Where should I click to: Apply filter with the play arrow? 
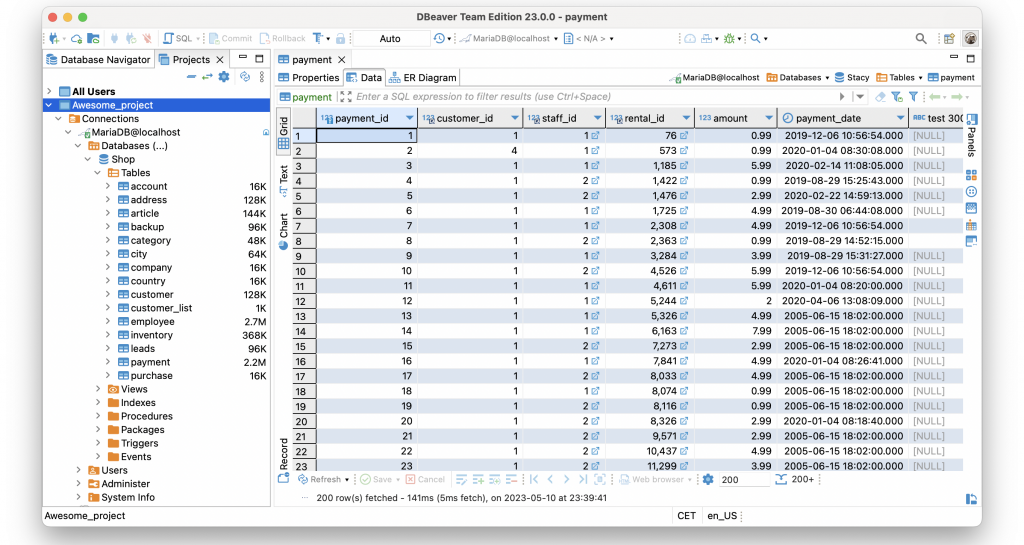pos(842,97)
